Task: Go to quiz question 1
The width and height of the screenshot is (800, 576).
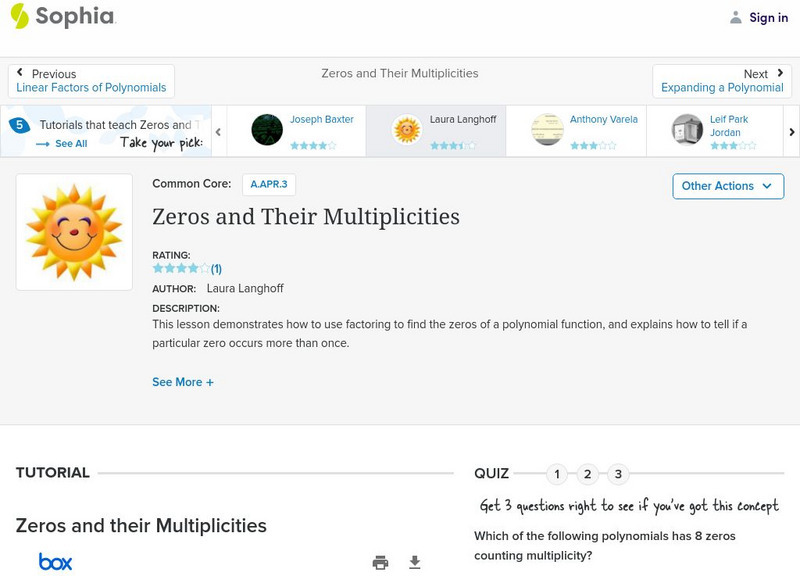Action: [x=558, y=474]
